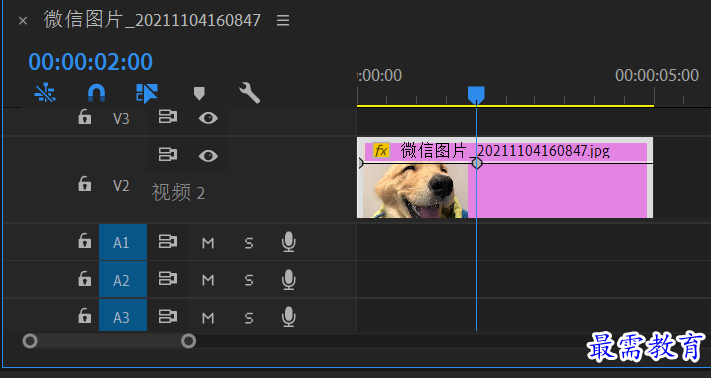Mute track A1
711x378 pixels.
pyautogui.click(x=208, y=243)
